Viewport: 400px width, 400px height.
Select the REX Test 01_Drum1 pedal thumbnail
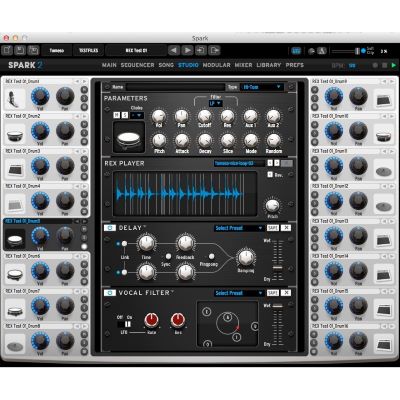15,99
